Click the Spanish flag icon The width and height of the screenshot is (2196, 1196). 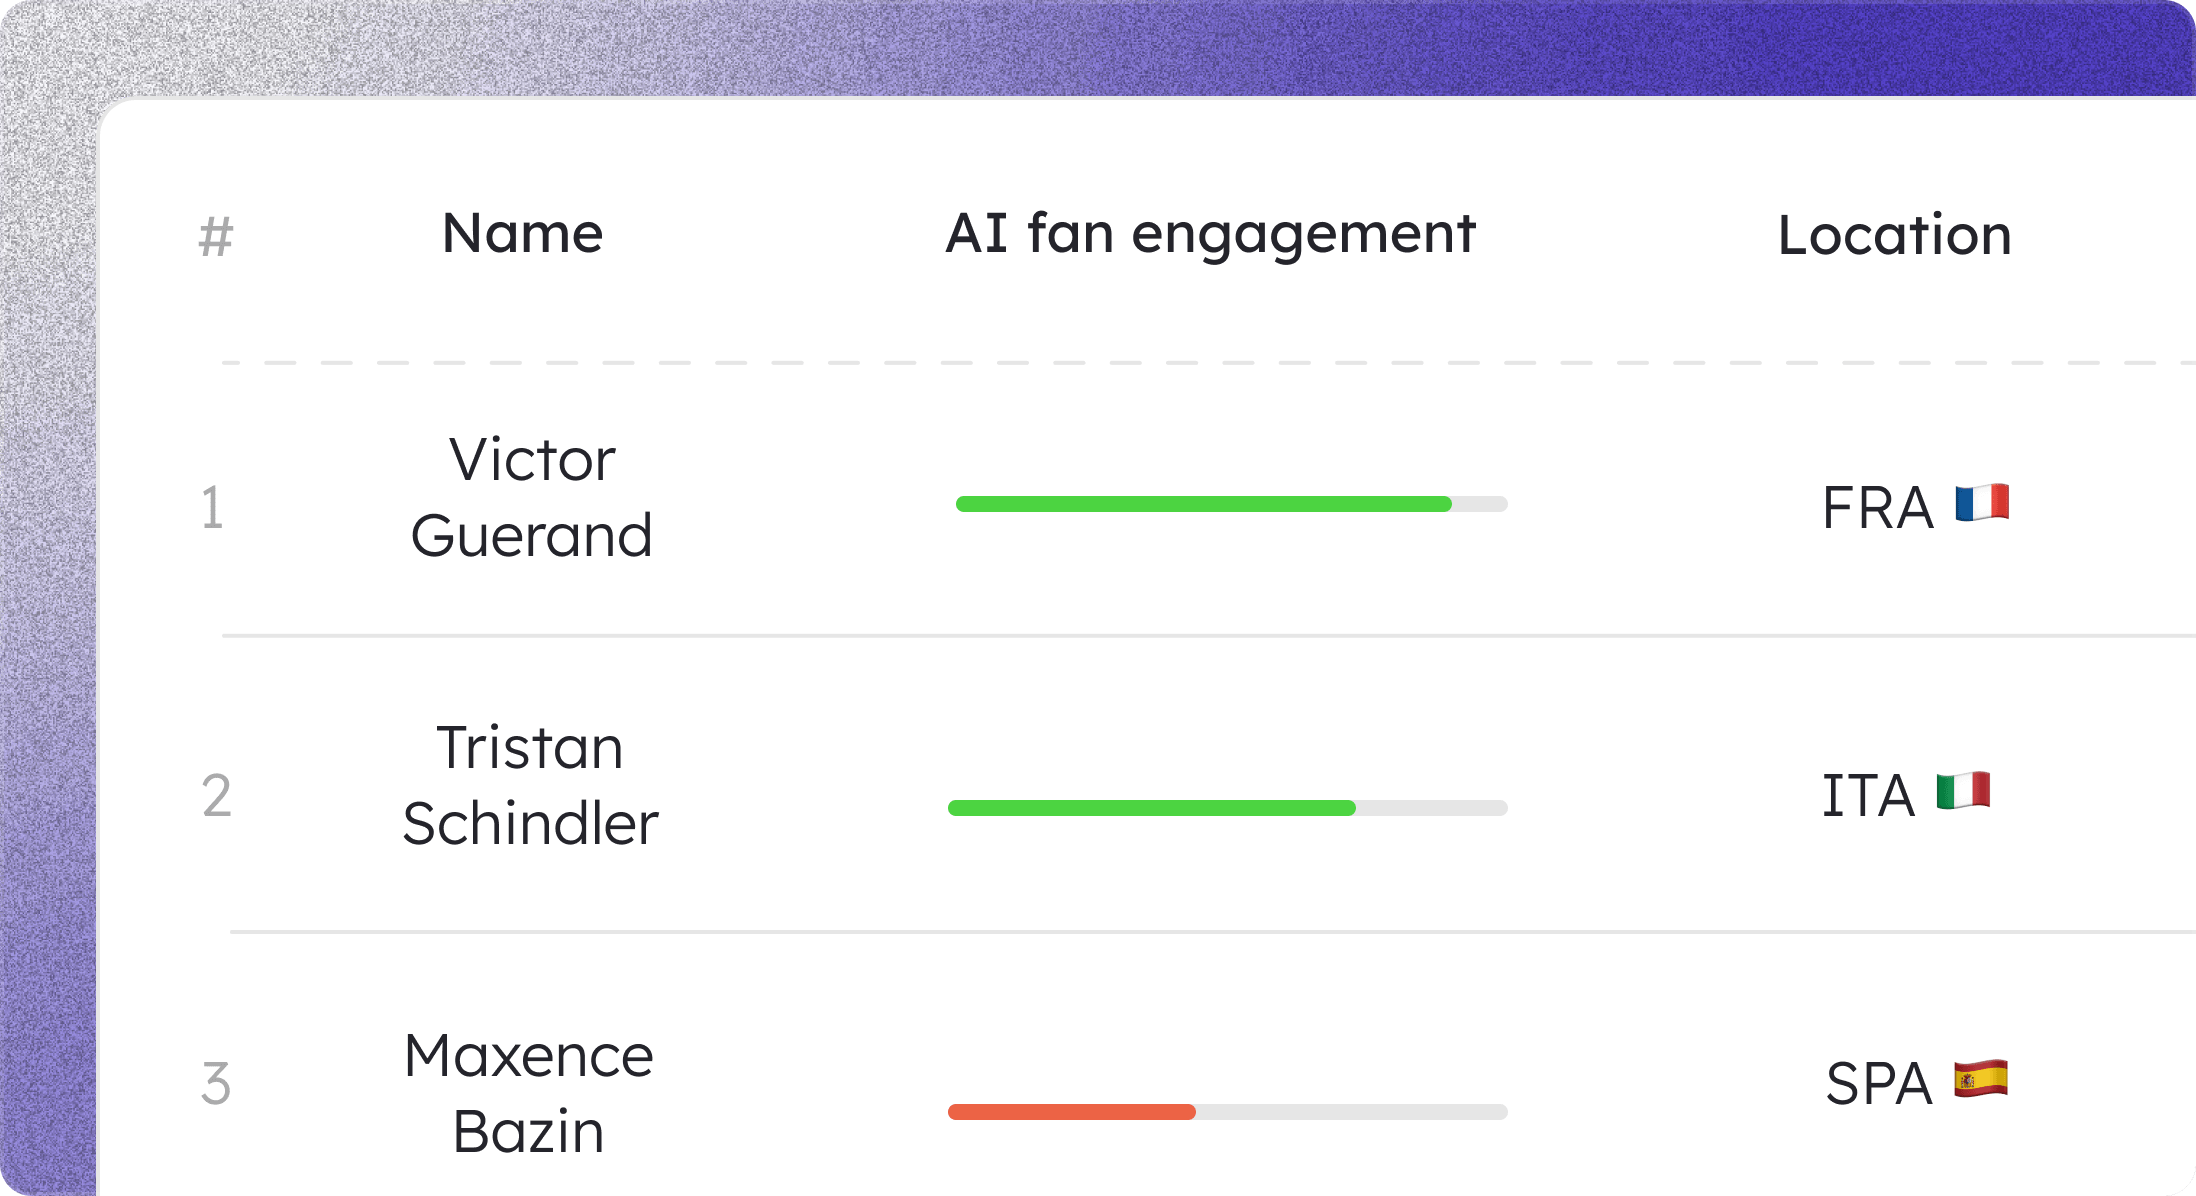[1981, 1079]
